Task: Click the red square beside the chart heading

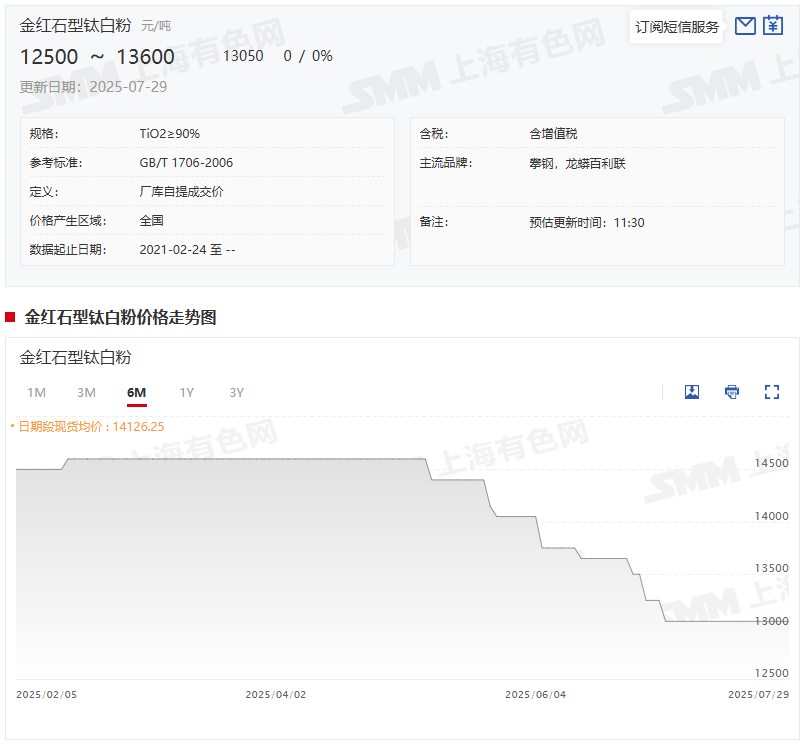Action: coord(10,318)
